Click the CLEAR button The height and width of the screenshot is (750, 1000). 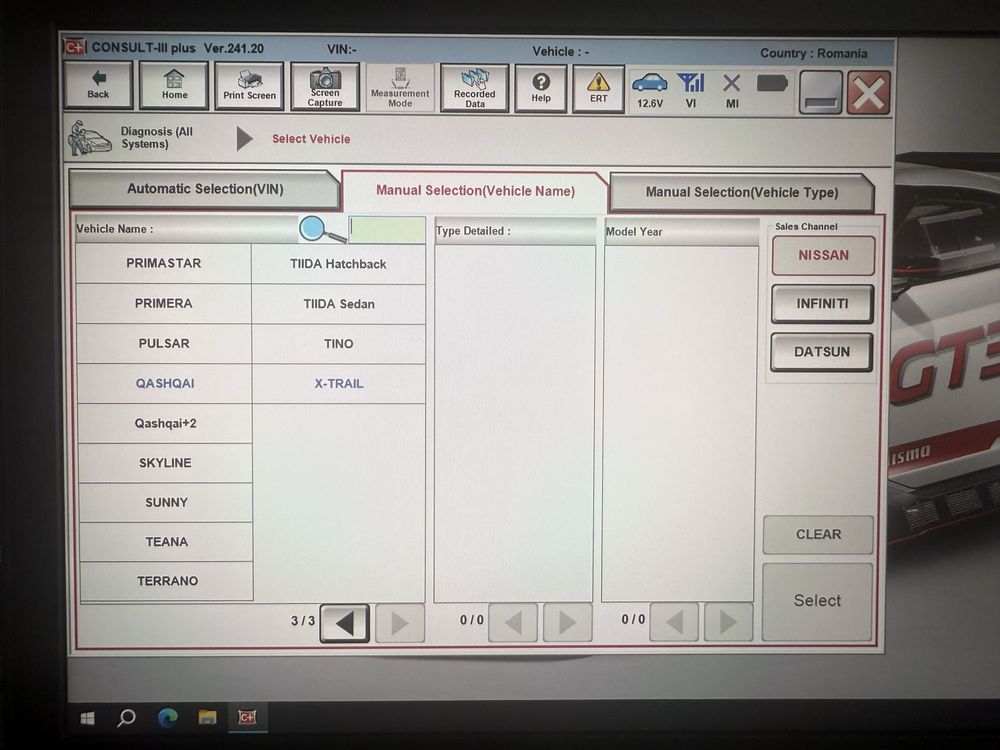pyautogui.click(x=818, y=534)
